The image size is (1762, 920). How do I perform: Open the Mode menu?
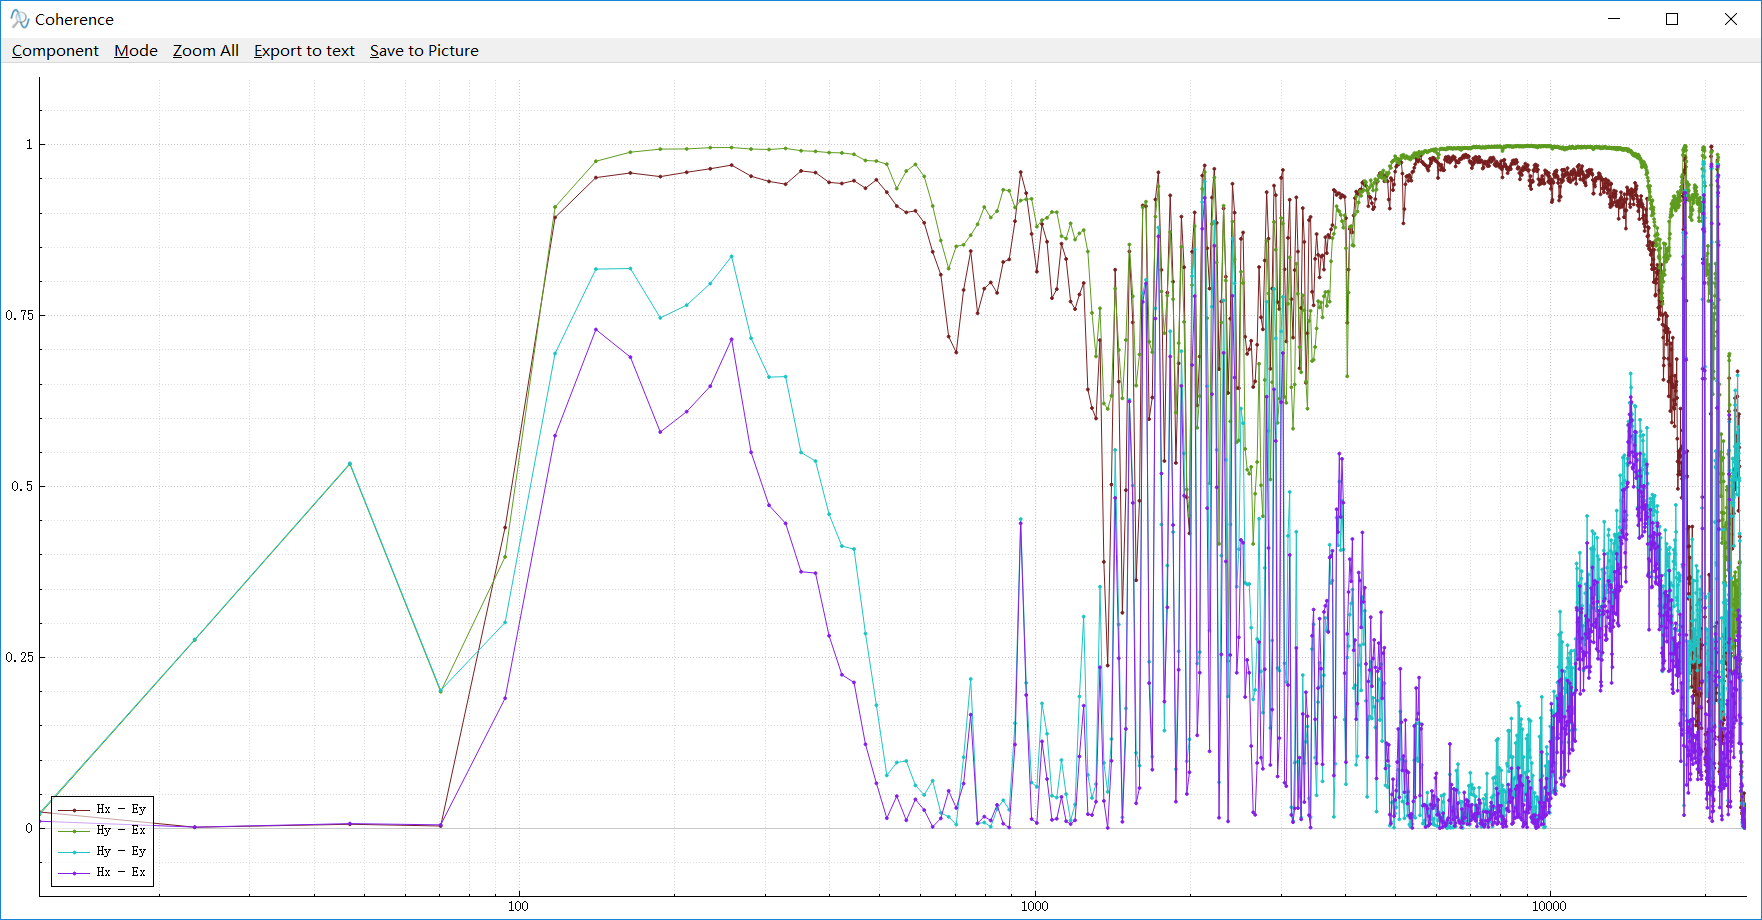pyautogui.click(x=136, y=51)
